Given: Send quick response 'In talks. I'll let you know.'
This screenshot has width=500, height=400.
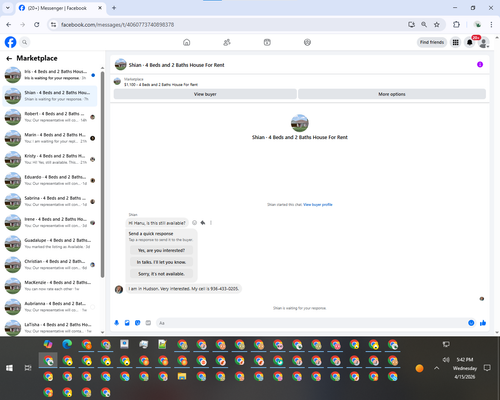Looking at the screenshot, I should tap(161, 262).
